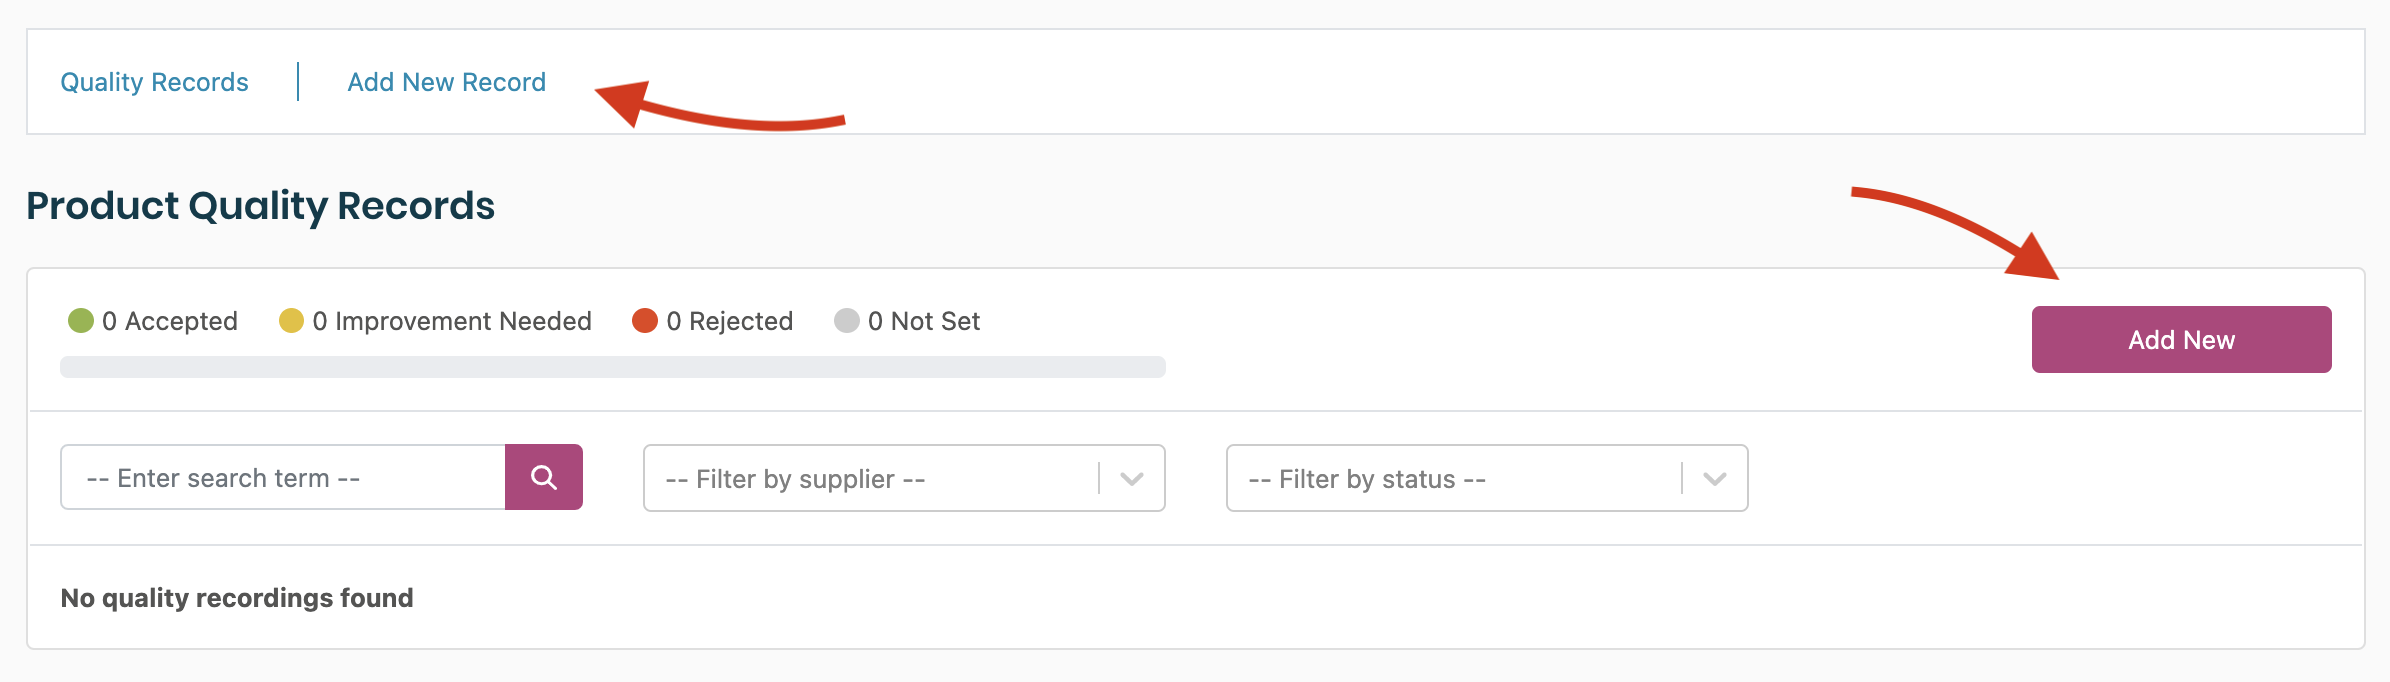Screen dimensions: 2390x682
Task: Click the "0 Improvement Needed" count text
Action: pyautogui.click(x=452, y=321)
